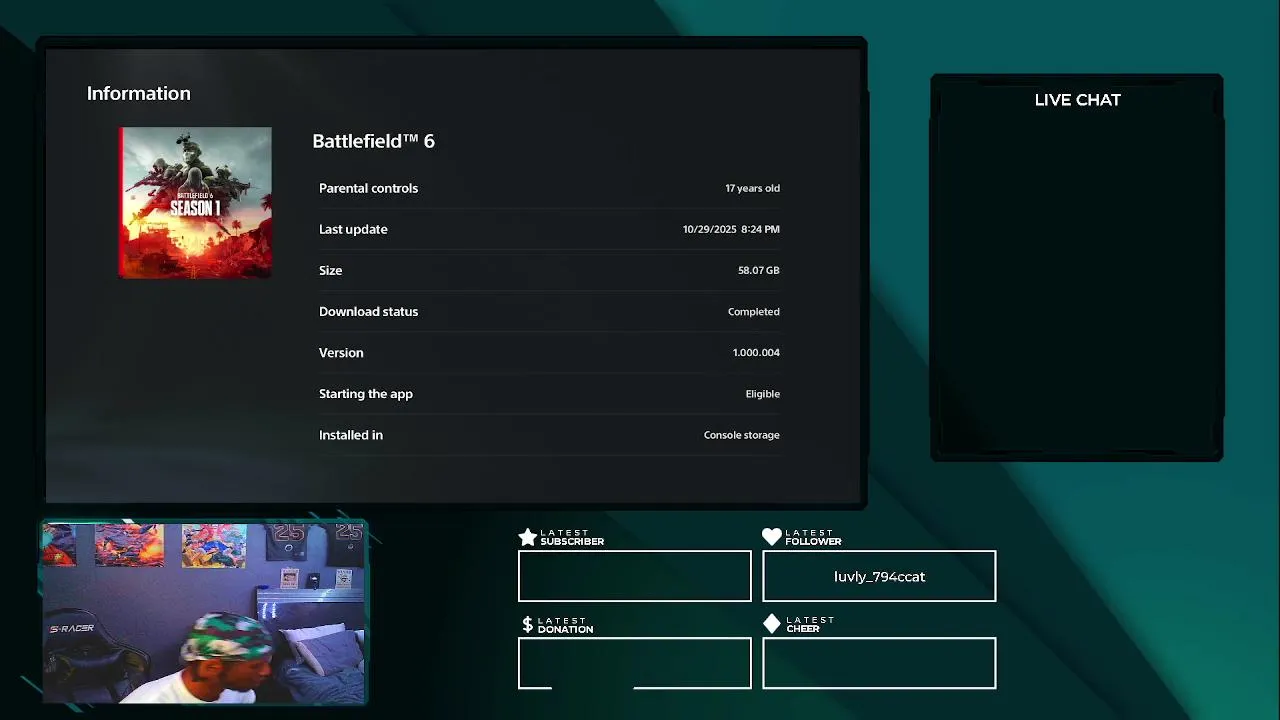Click the Latest Follower label
1280x720 pixels.
tap(813, 538)
